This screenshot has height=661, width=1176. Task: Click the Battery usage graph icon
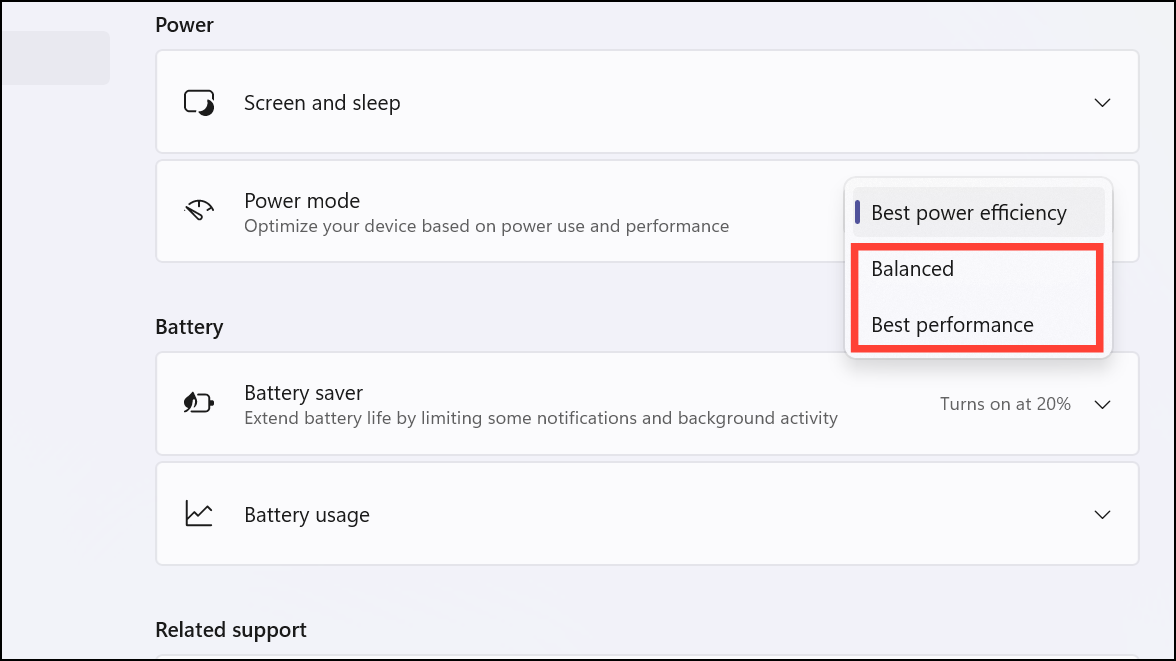(x=198, y=513)
